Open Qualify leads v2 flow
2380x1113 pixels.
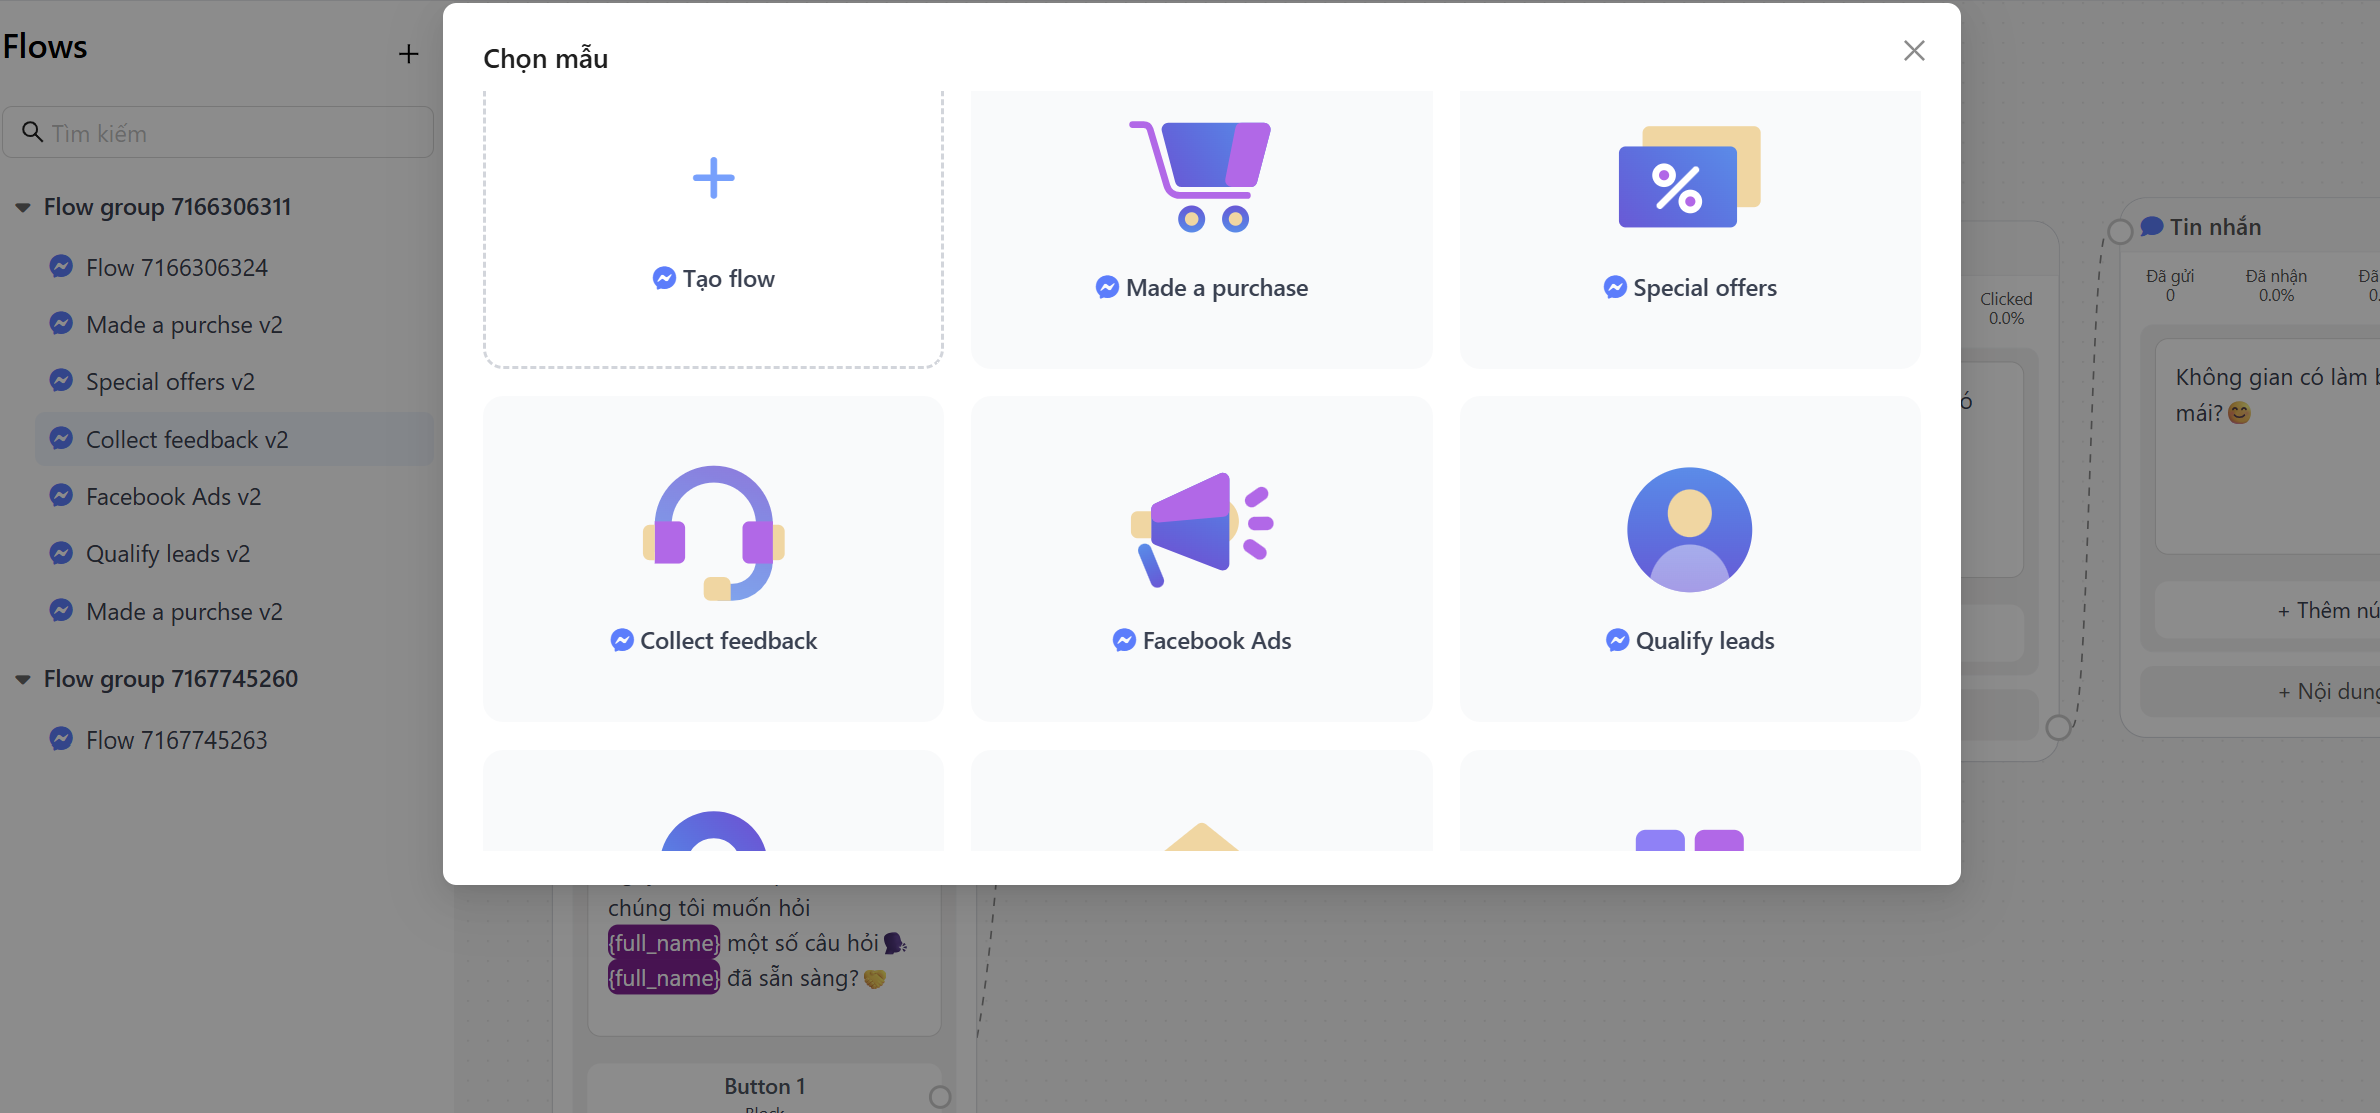(x=167, y=554)
